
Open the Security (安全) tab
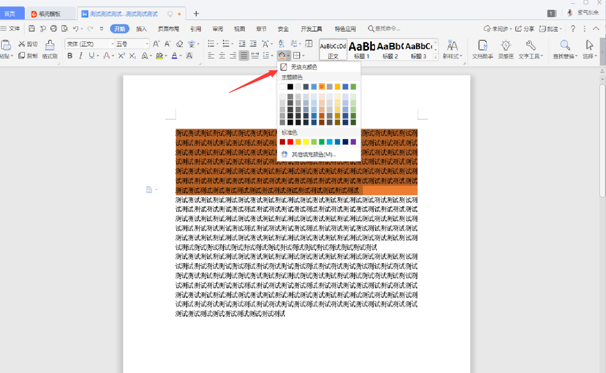(283, 29)
